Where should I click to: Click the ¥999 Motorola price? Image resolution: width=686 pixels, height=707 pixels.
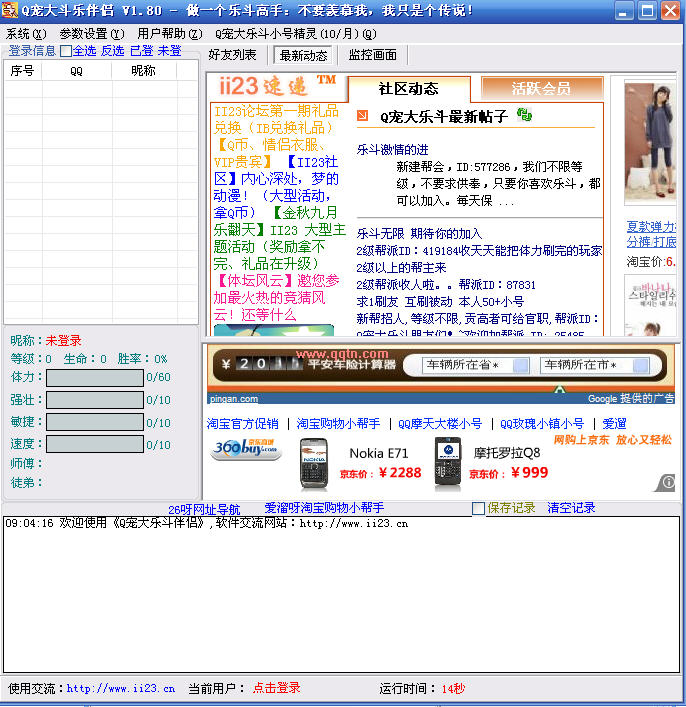(529, 473)
